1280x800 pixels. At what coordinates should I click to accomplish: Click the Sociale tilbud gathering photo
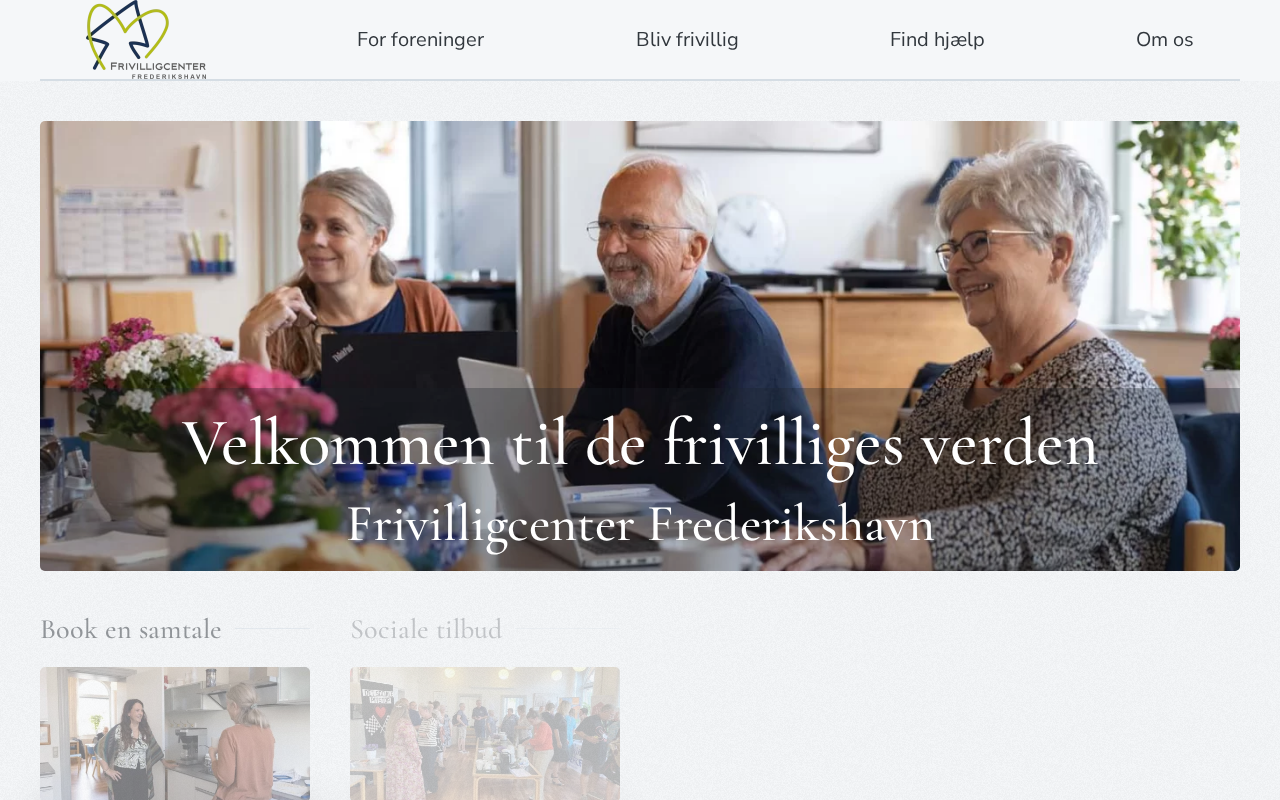click(x=485, y=733)
